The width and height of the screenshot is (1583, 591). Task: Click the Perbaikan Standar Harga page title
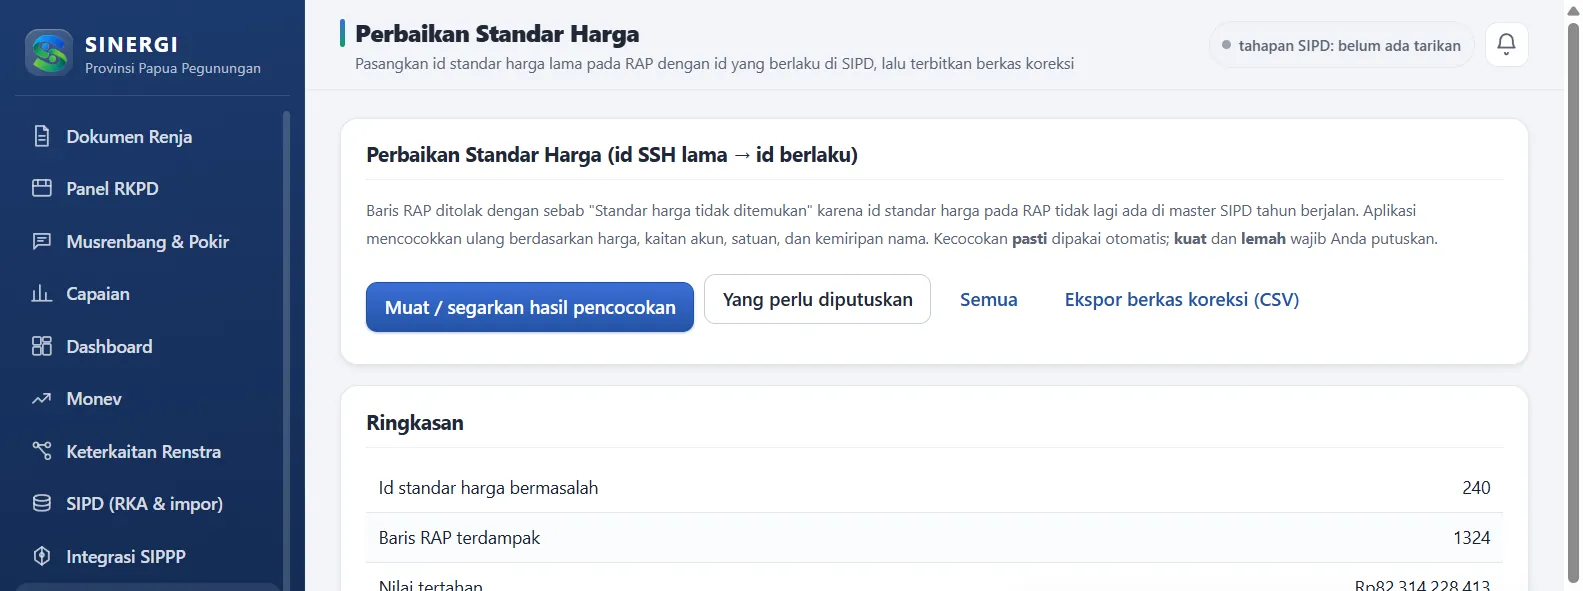click(497, 33)
